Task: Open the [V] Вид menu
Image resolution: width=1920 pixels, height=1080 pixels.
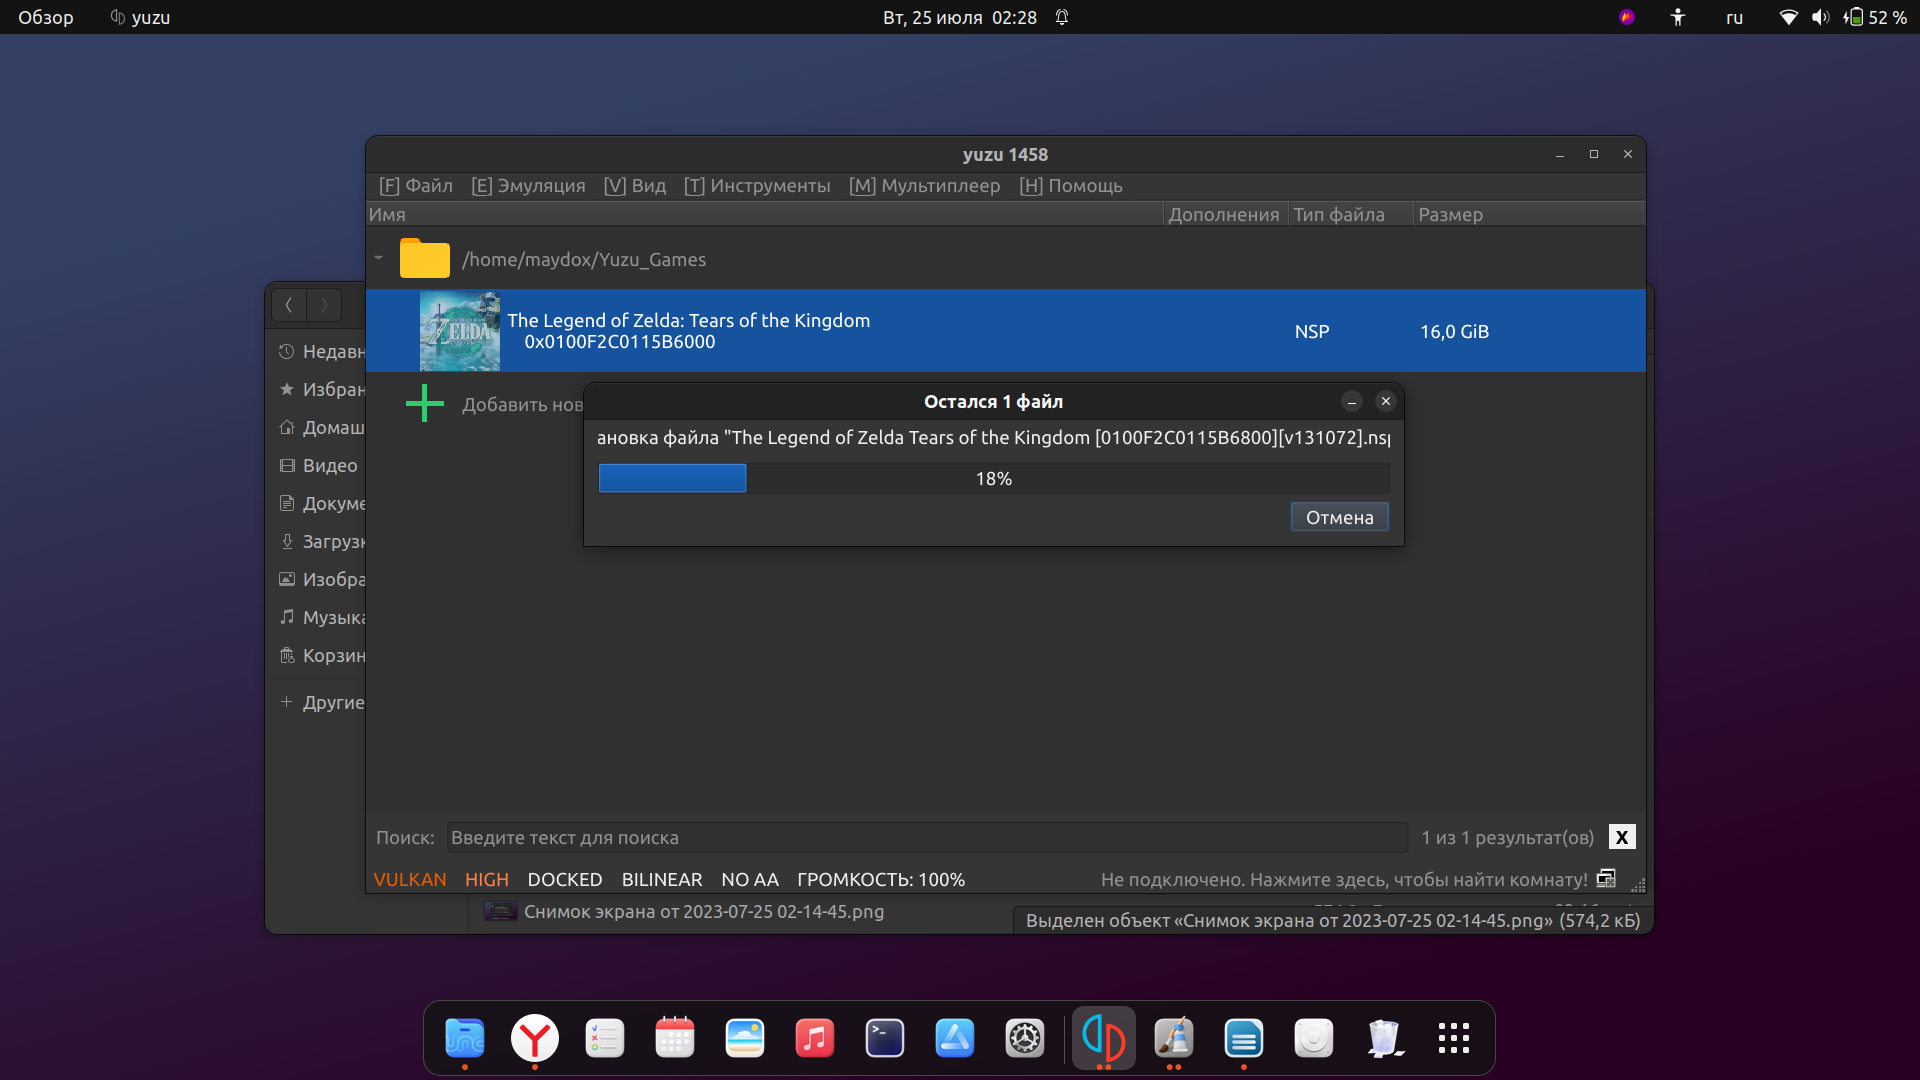Action: coord(635,186)
